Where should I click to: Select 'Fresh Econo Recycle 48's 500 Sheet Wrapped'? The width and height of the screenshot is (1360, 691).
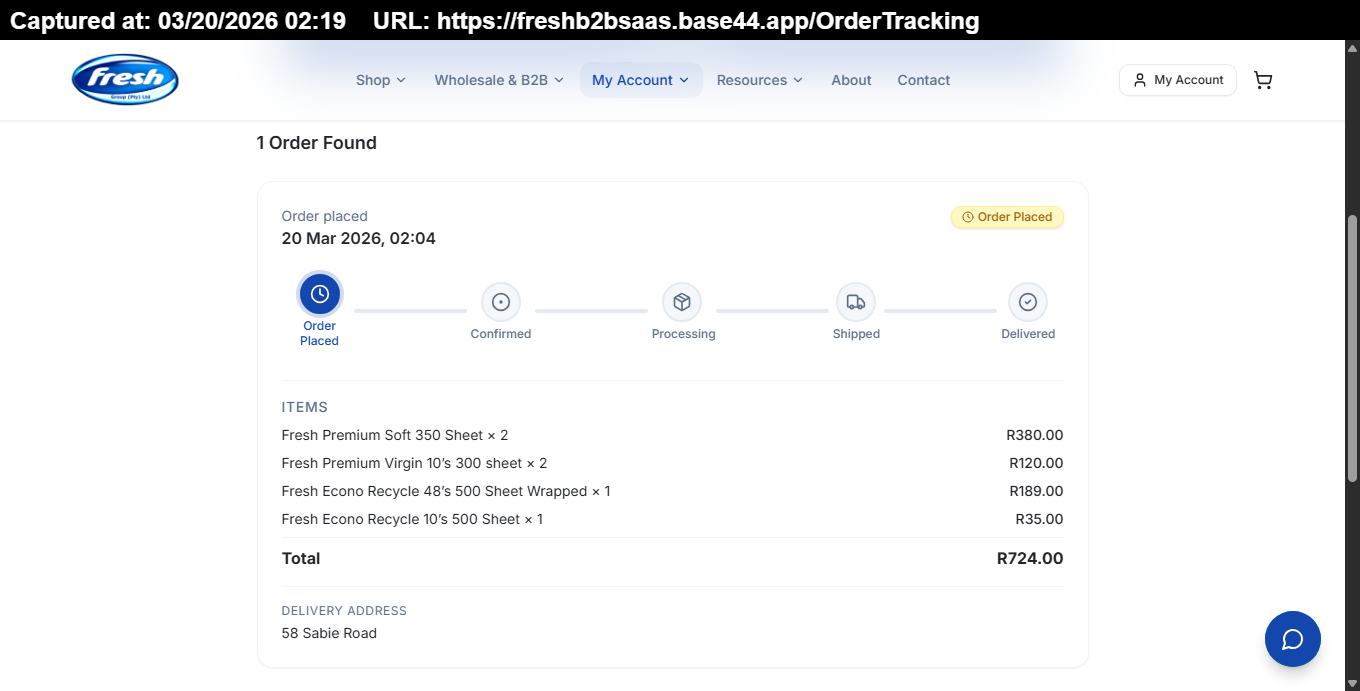pyautogui.click(x=446, y=491)
